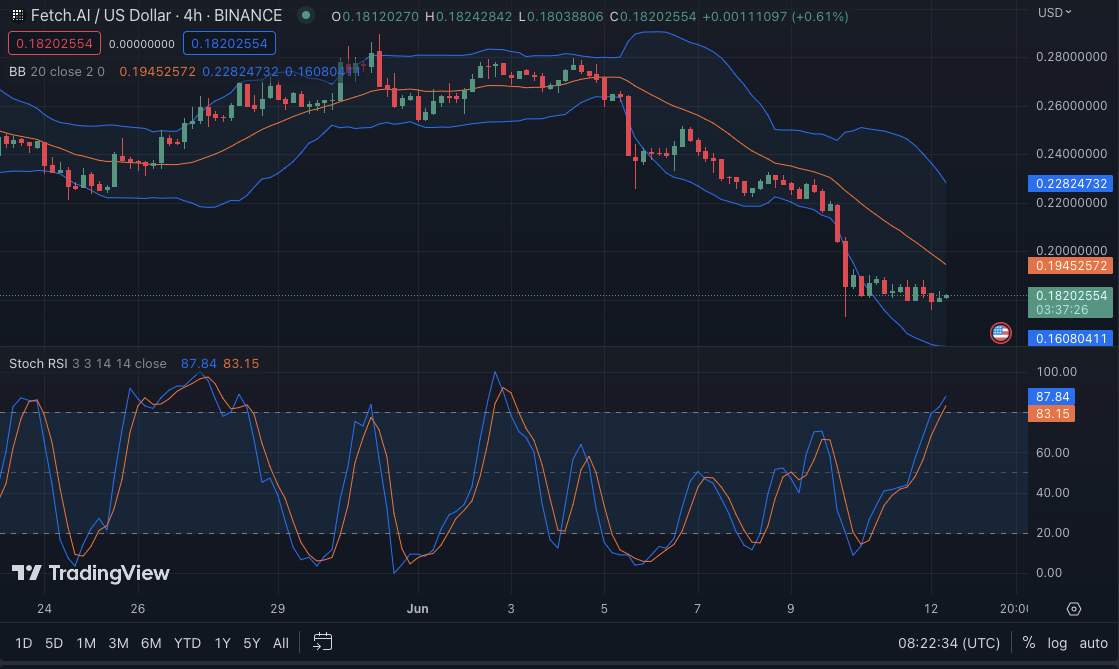Click the orange 0.19452572 price label

(x=1072, y=266)
